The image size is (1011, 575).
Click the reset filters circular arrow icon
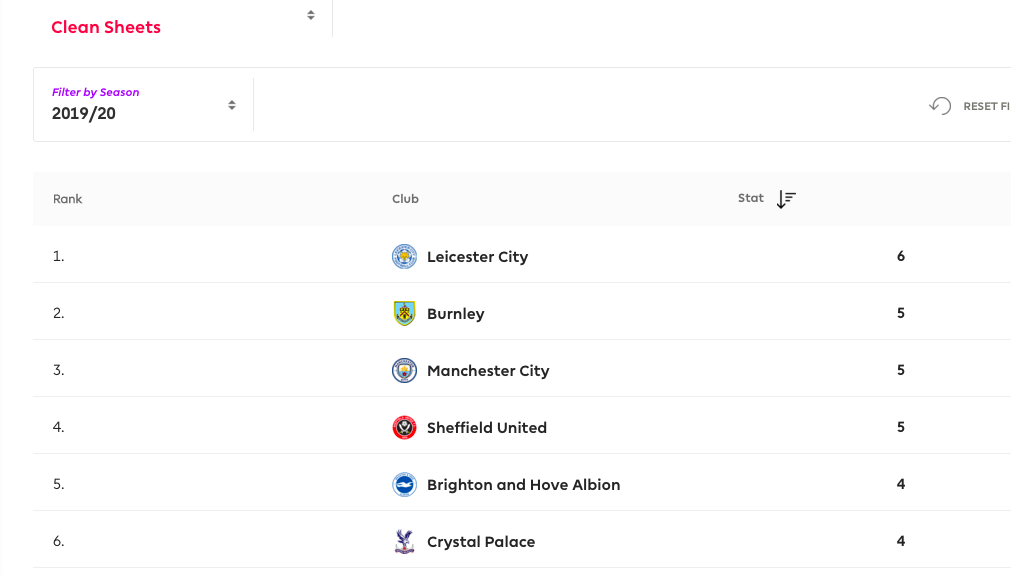tap(940, 106)
